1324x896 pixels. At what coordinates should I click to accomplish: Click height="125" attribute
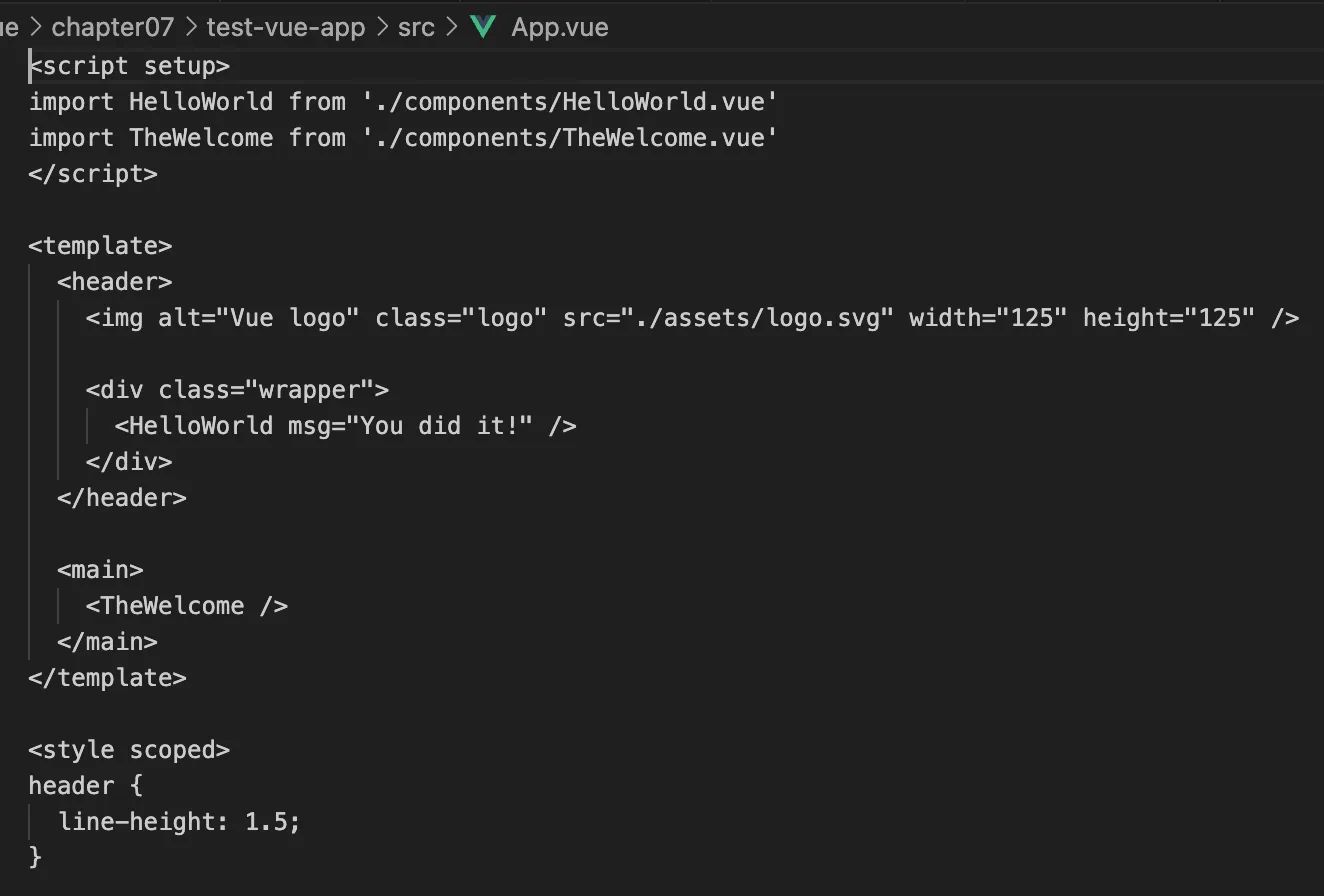point(1169,318)
